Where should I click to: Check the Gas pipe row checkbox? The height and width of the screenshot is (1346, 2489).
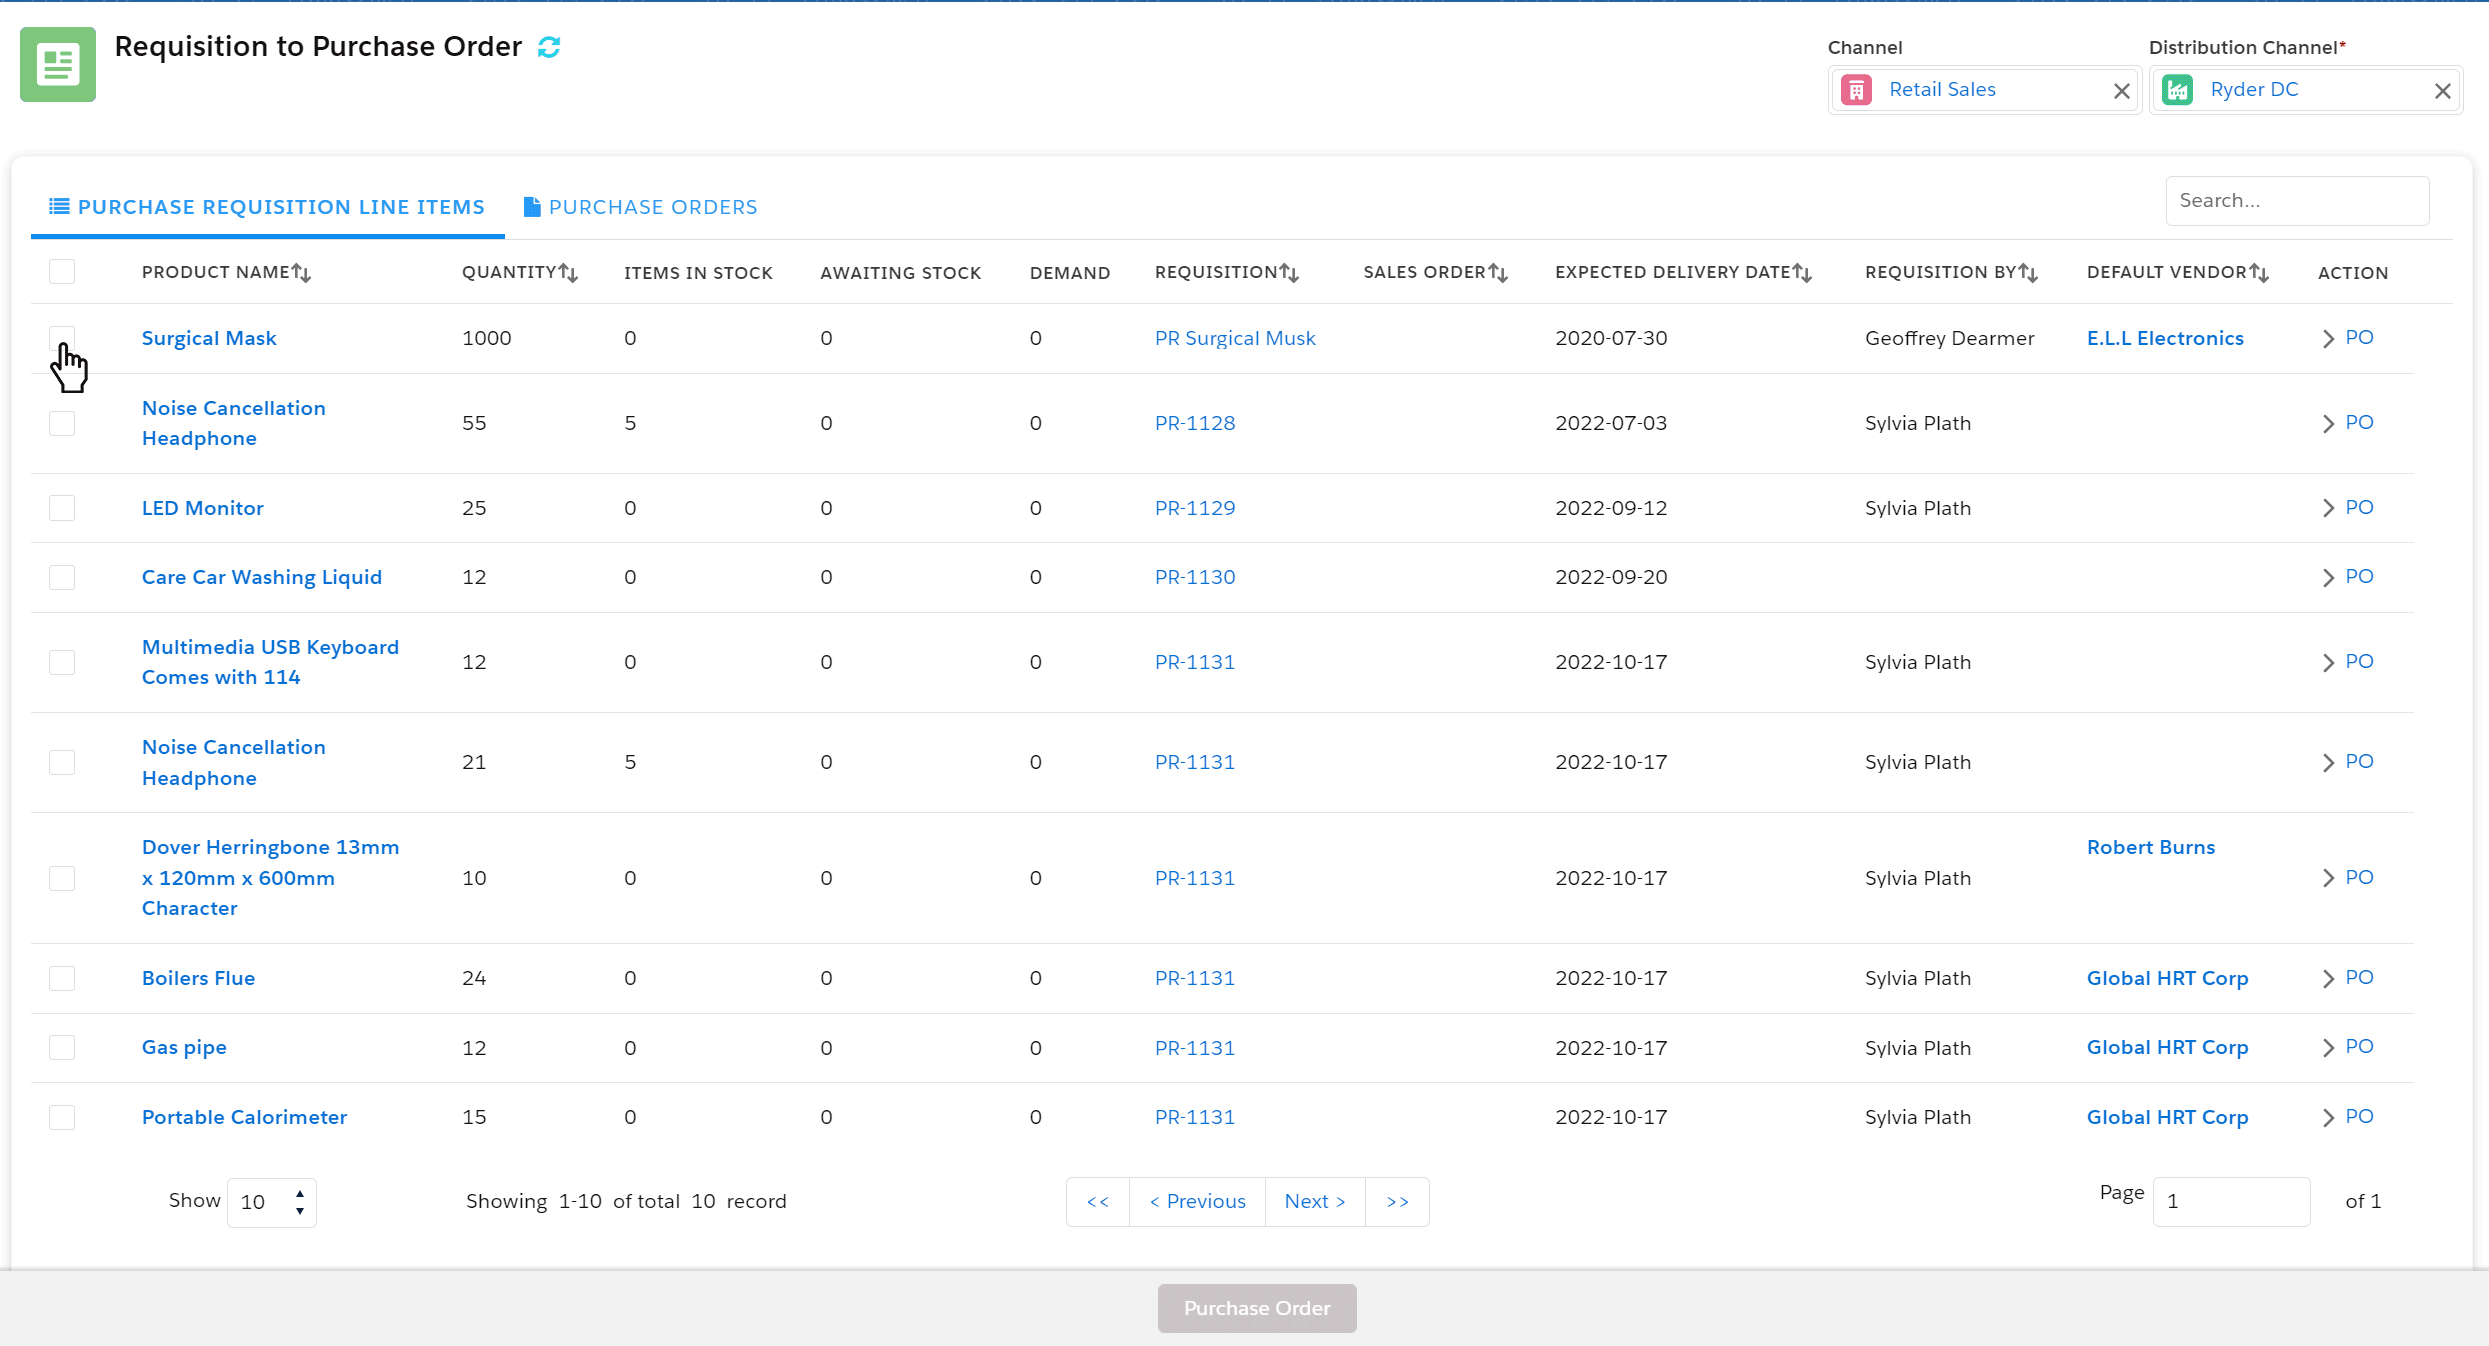pyautogui.click(x=62, y=1047)
